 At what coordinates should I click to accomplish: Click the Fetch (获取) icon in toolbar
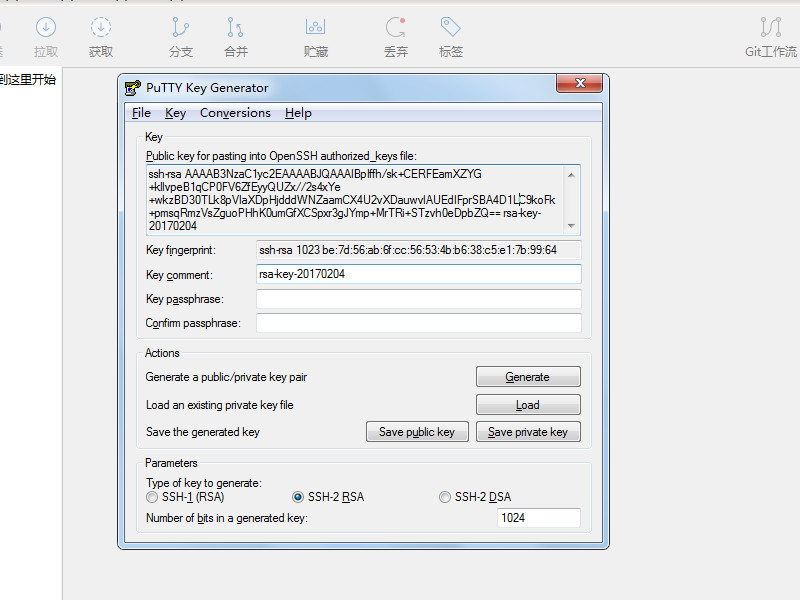click(101, 28)
